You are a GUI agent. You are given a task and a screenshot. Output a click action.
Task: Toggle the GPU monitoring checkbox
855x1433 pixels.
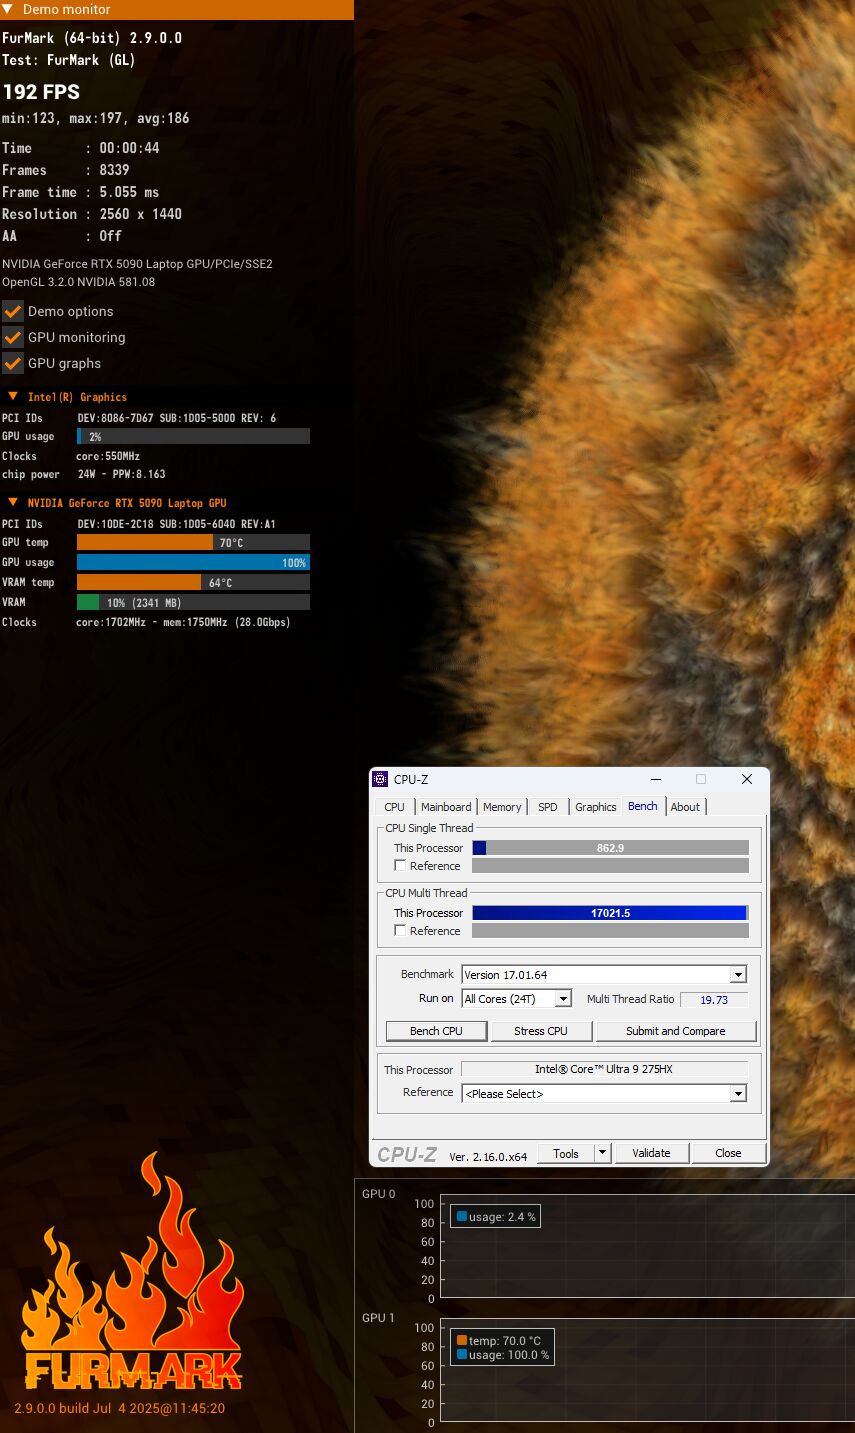point(12,337)
